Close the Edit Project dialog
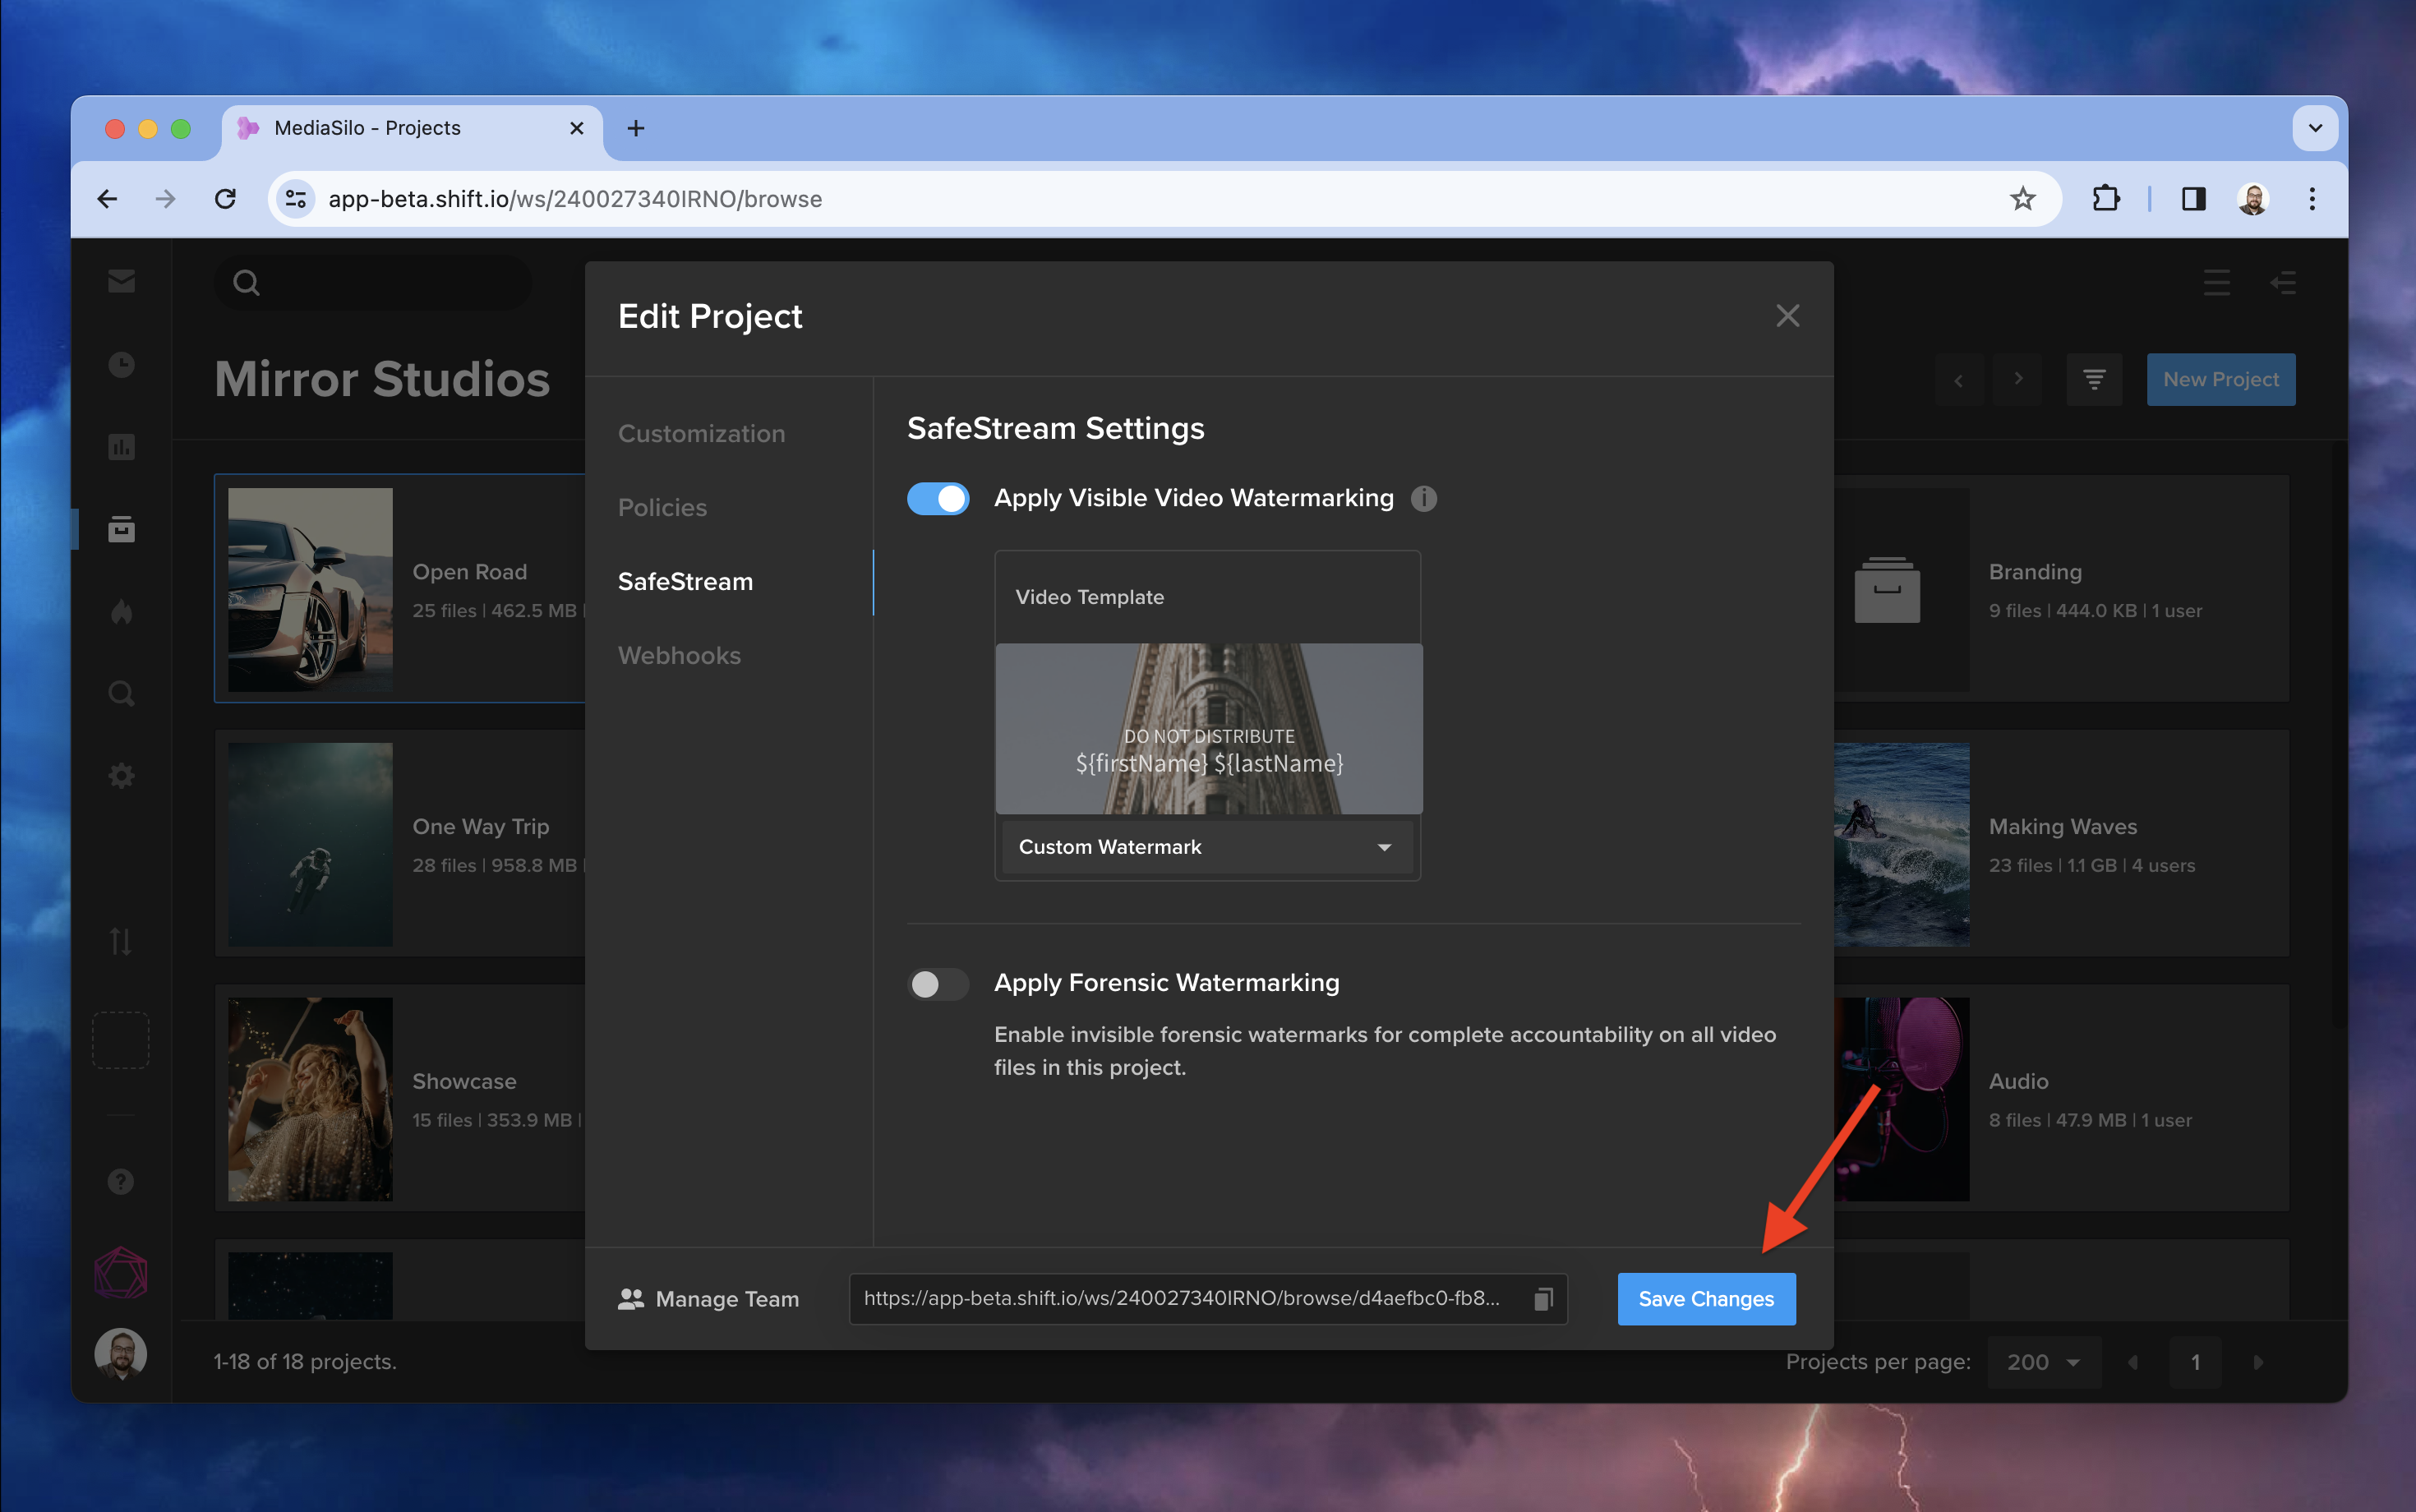Screen dimensions: 2416x1512 pyautogui.click(x=1788, y=316)
